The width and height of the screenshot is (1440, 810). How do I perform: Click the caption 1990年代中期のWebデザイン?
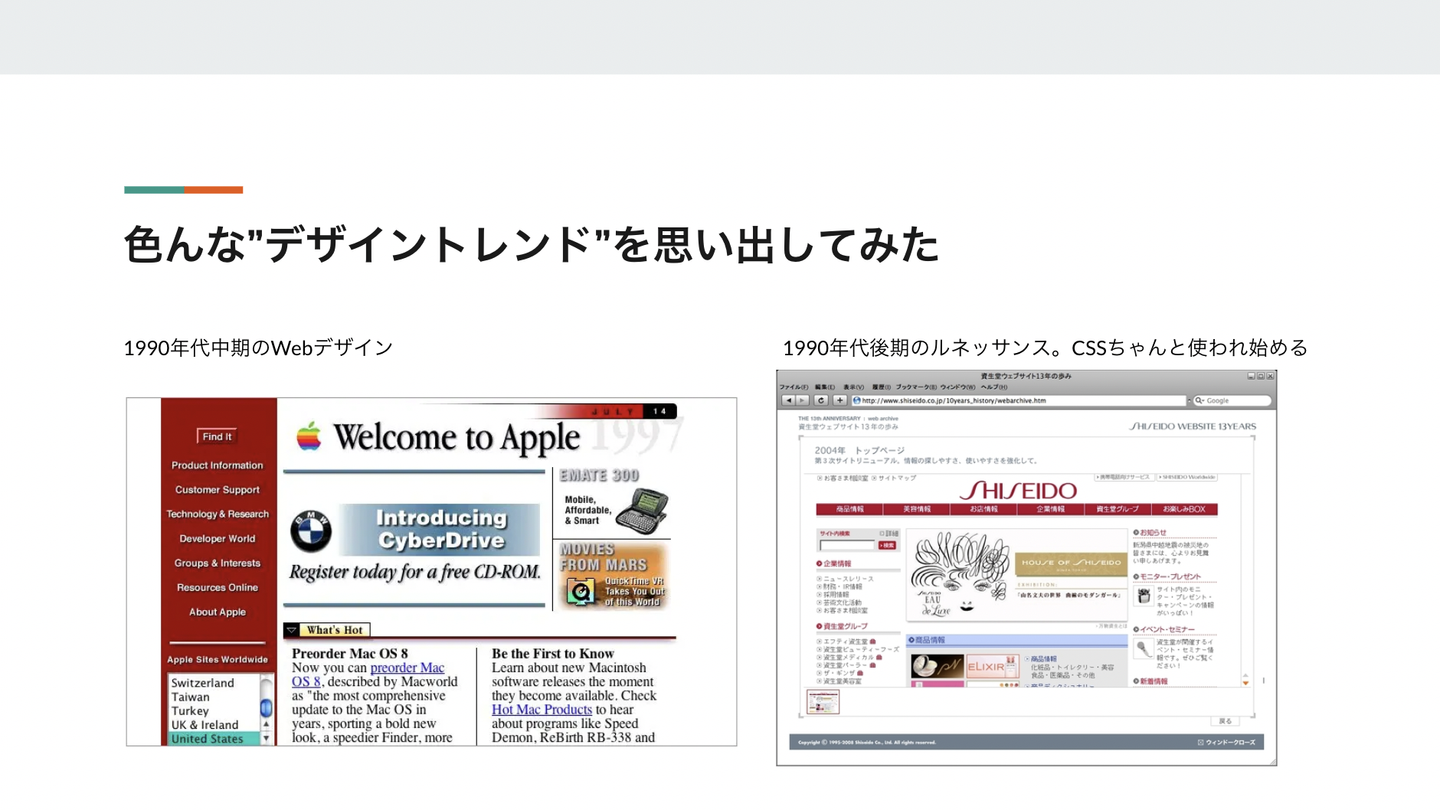click(258, 348)
